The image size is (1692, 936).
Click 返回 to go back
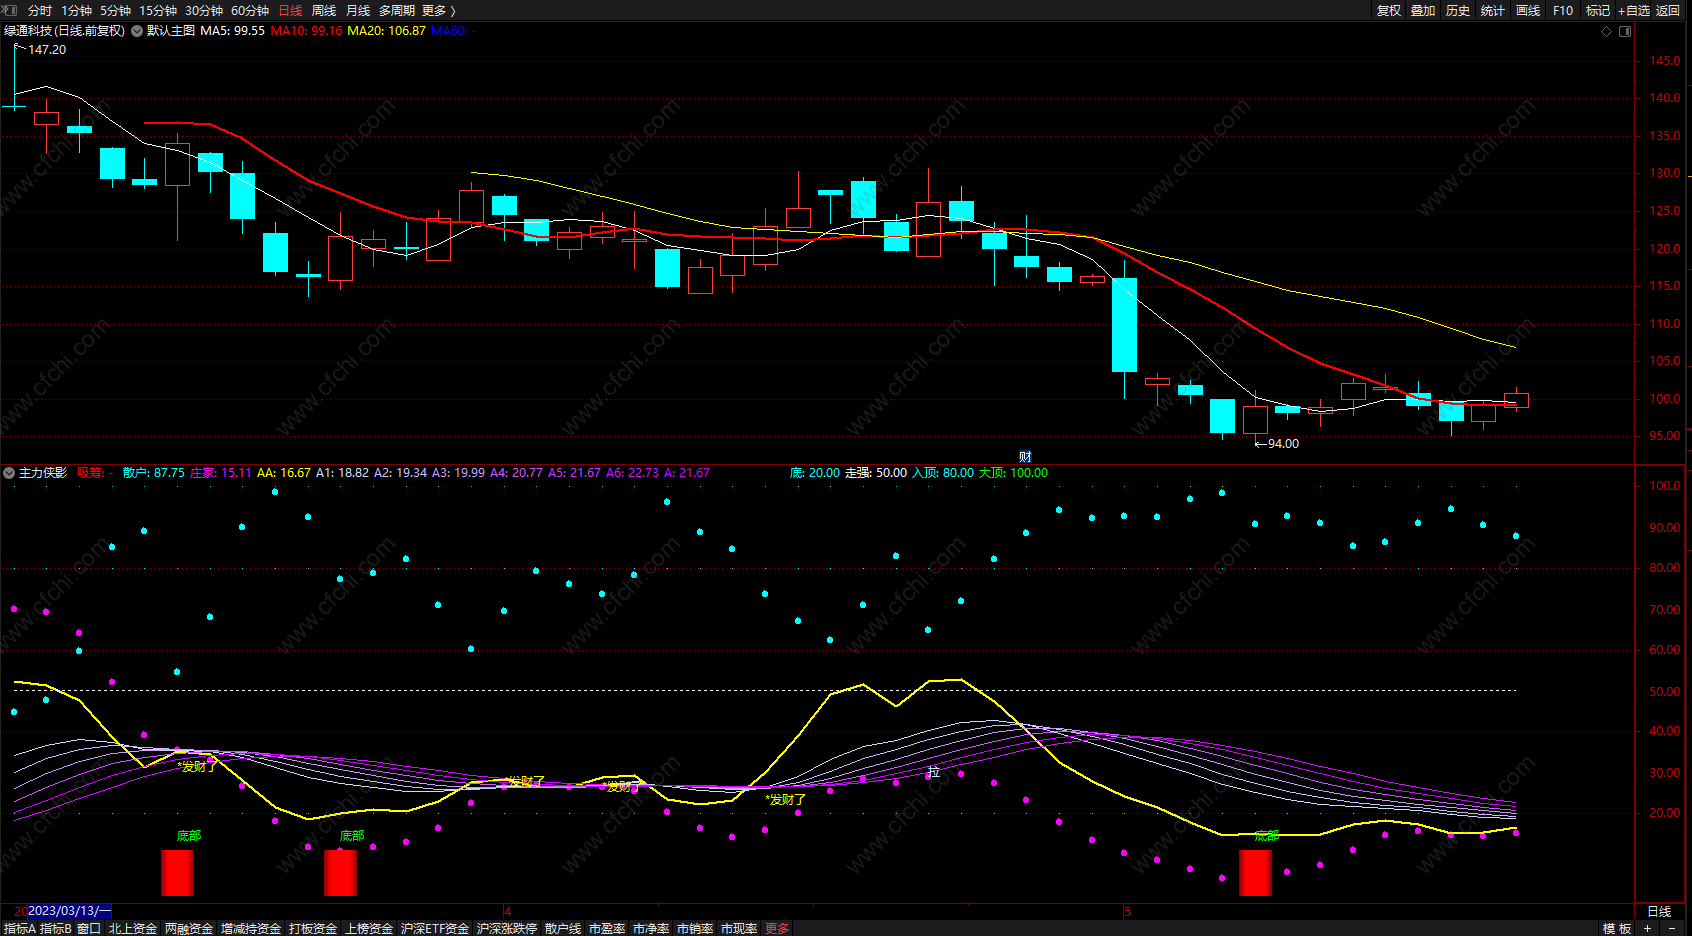(x=1668, y=10)
